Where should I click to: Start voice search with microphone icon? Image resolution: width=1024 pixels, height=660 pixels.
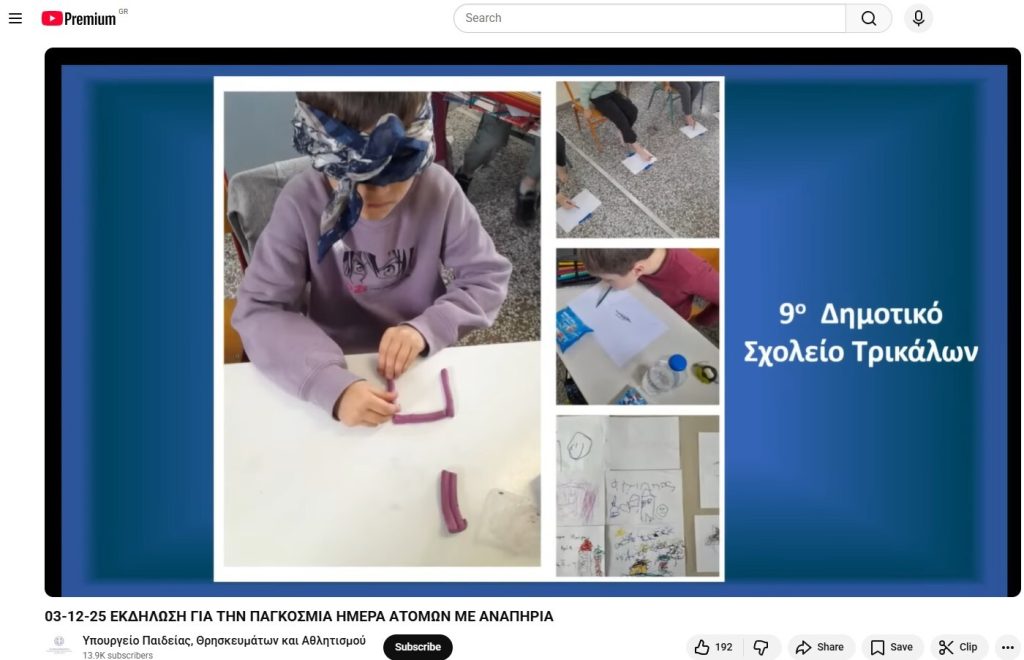tap(918, 18)
